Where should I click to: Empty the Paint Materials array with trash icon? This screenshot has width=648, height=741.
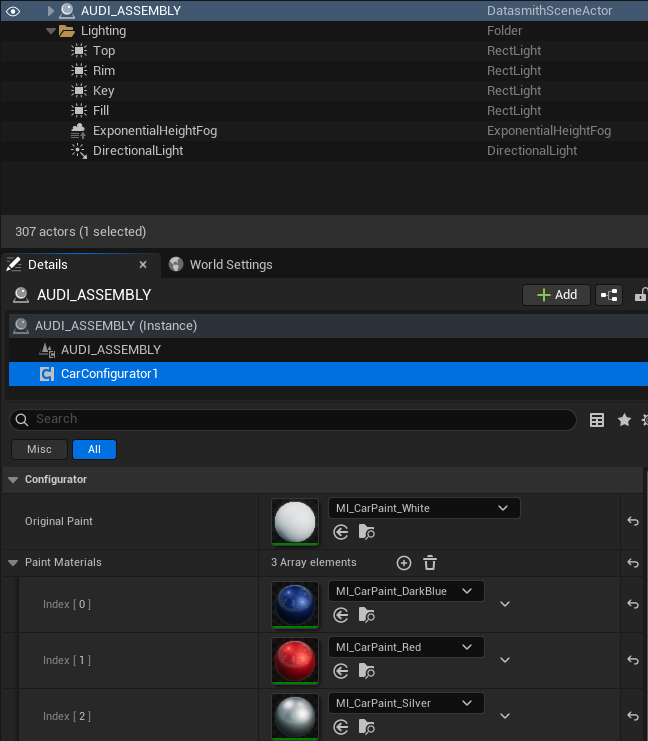[x=430, y=563]
